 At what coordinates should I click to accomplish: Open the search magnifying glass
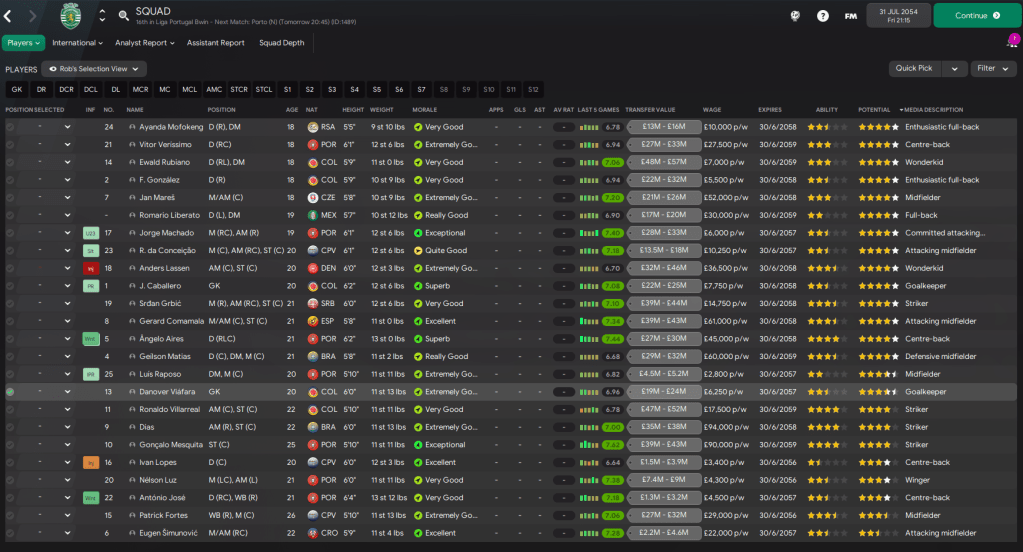click(x=123, y=16)
